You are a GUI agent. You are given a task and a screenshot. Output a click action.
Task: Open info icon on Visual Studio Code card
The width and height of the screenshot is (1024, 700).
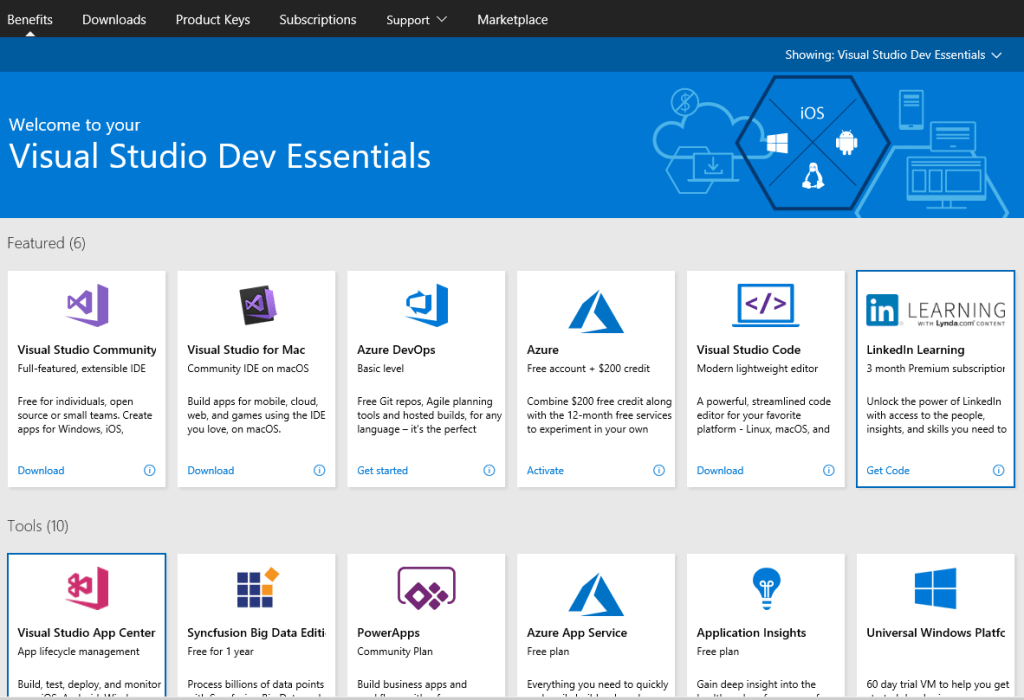tap(829, 470)
